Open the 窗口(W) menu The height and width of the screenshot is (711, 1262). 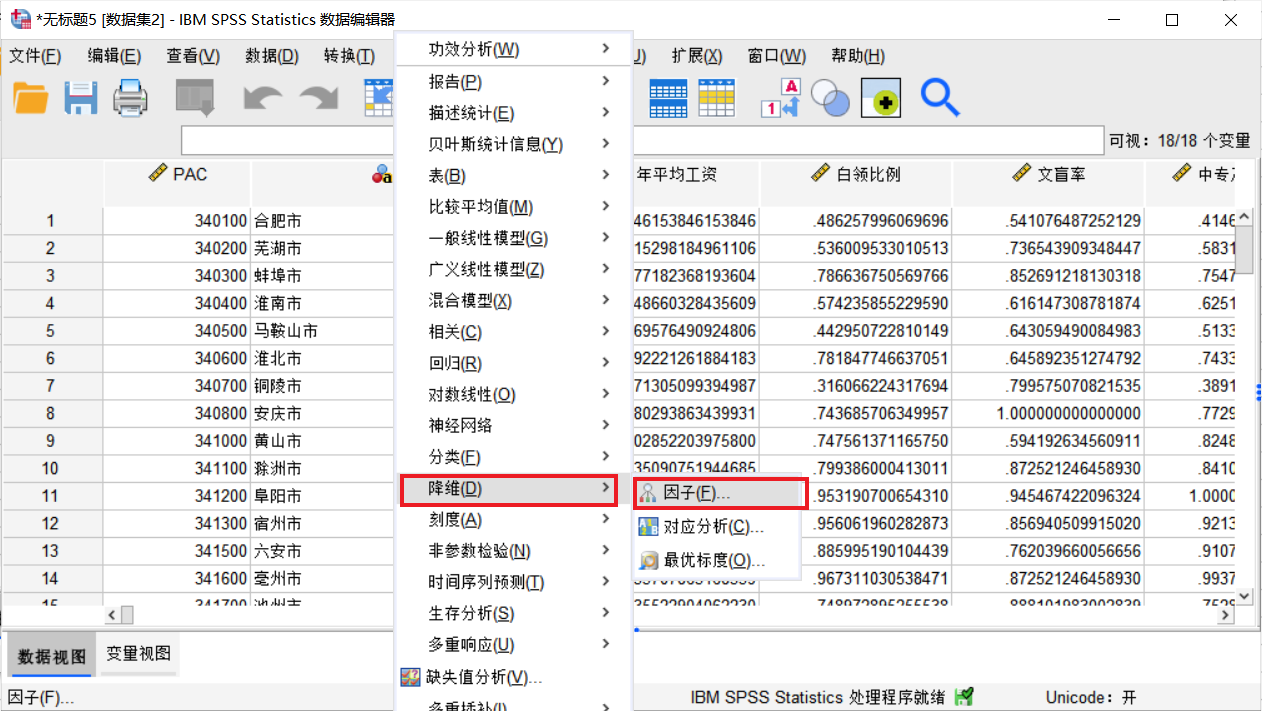777,56
